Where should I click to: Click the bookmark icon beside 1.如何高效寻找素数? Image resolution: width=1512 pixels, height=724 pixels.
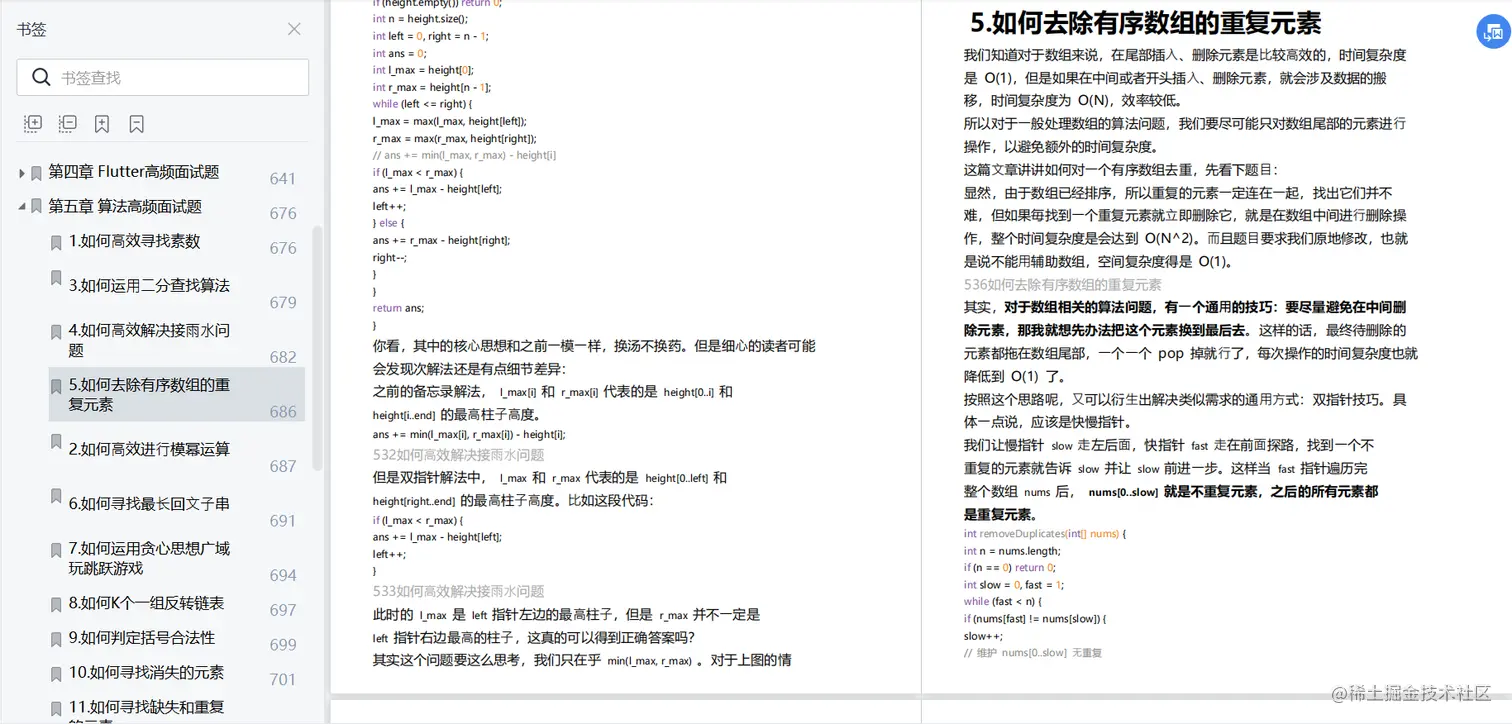pyautogui.click(x=55, y=241)
